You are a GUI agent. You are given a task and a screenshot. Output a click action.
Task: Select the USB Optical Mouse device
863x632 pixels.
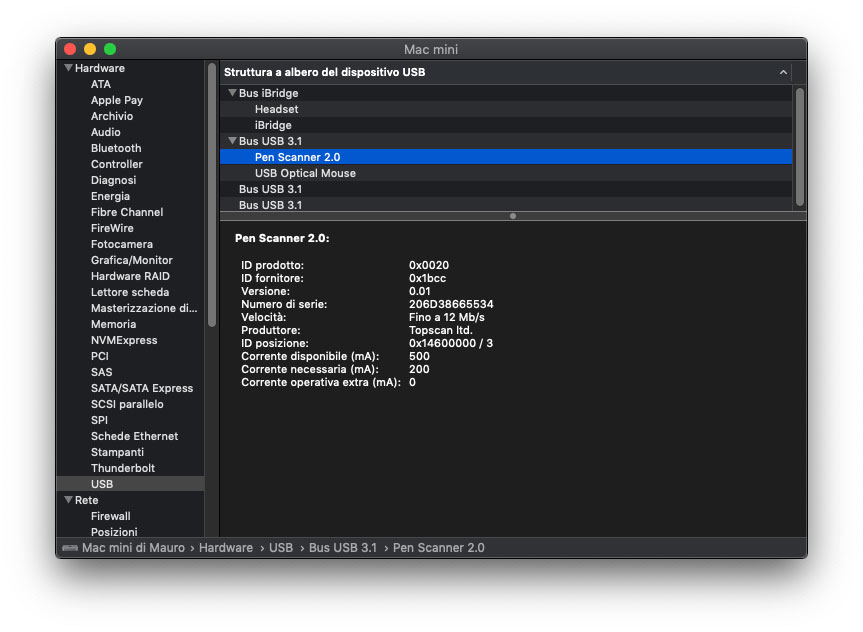click(x=305, y=173)
